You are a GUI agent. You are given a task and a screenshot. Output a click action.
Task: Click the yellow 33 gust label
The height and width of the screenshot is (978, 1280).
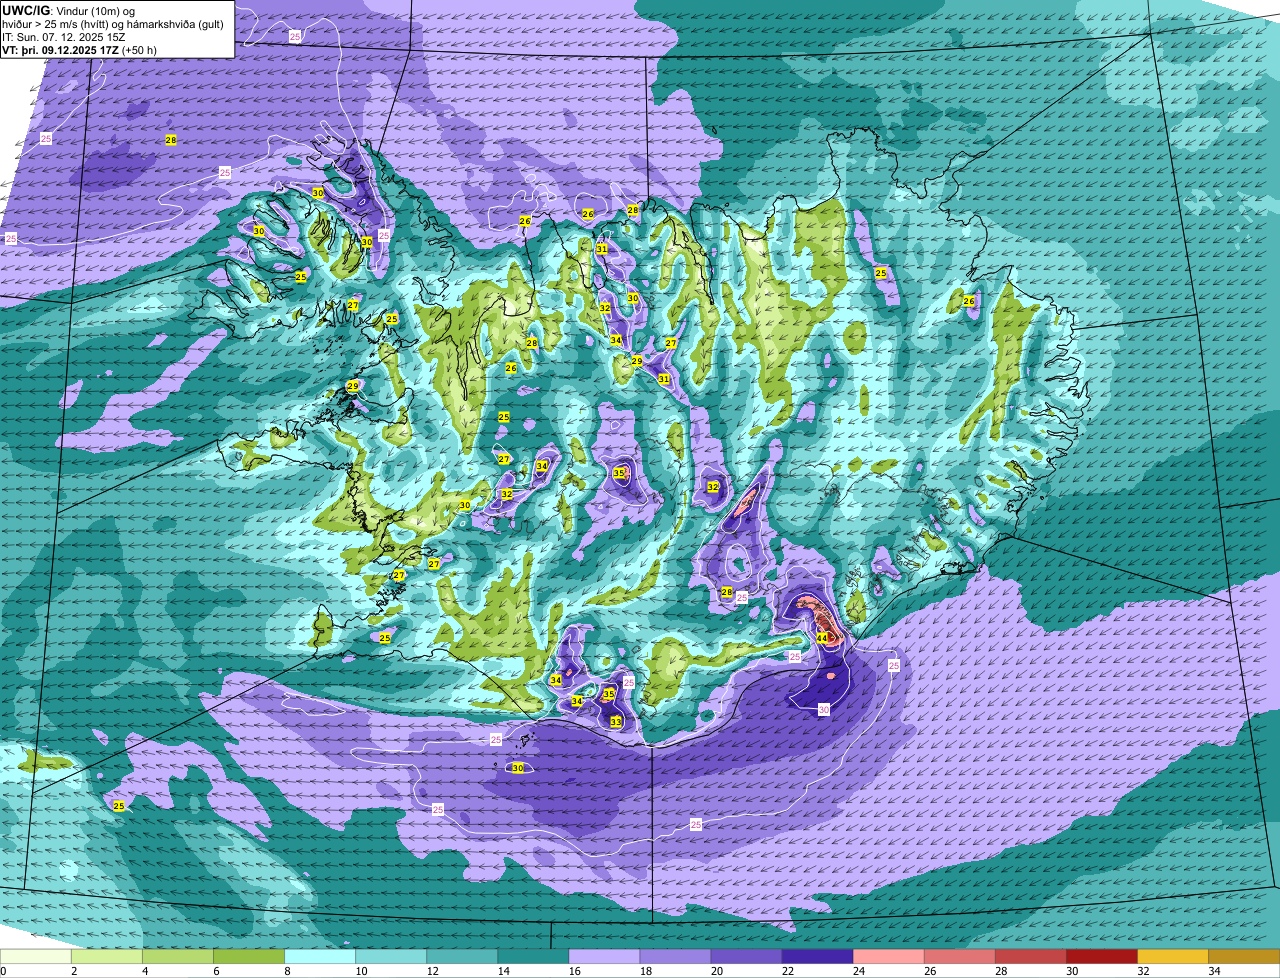[616, 721]
